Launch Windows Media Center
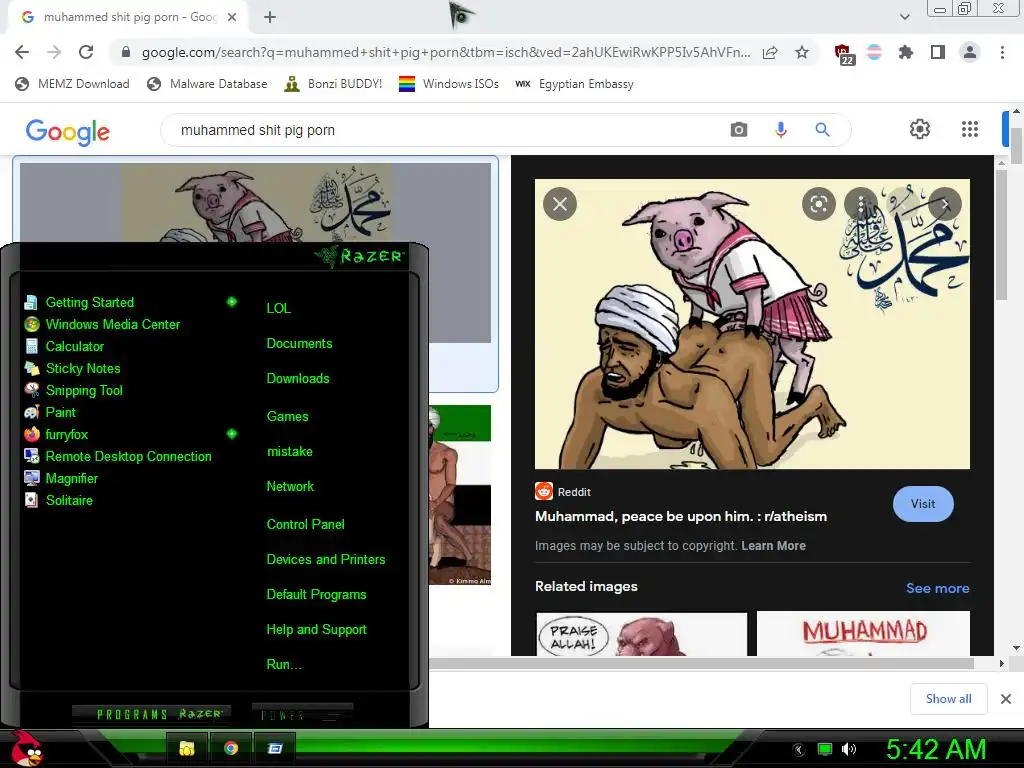1024x768 pixels. click(102, 325)
